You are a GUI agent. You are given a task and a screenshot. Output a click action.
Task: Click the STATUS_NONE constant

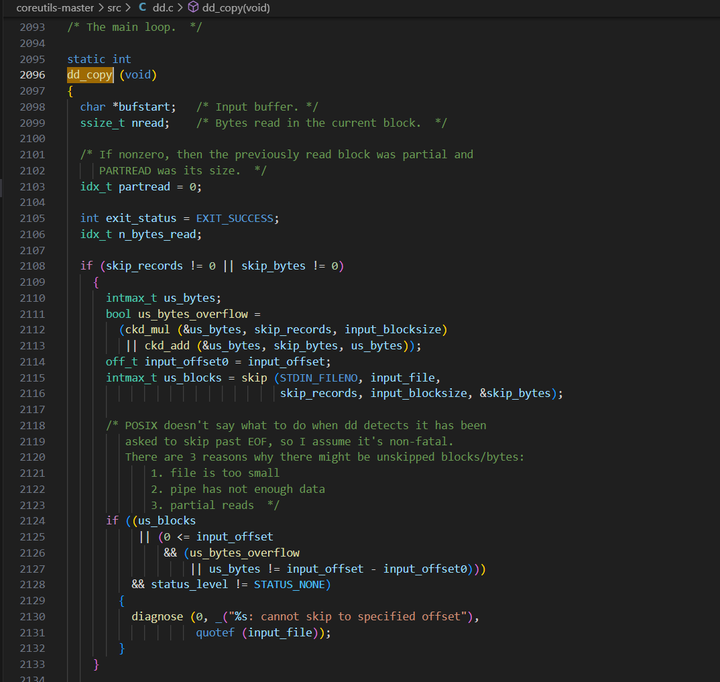click(x=290, y=584)
